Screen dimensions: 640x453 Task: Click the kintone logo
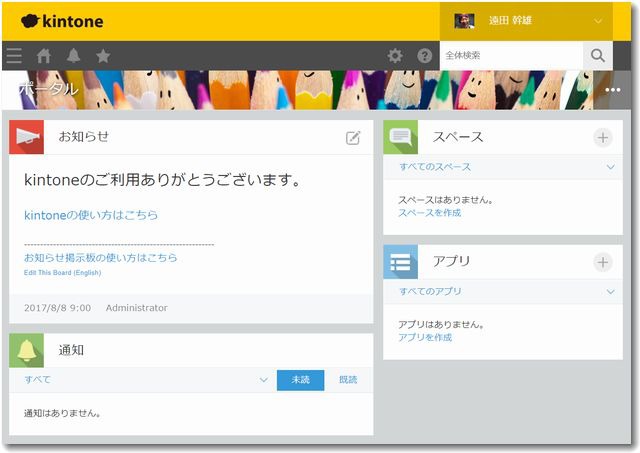pos(62,21)
